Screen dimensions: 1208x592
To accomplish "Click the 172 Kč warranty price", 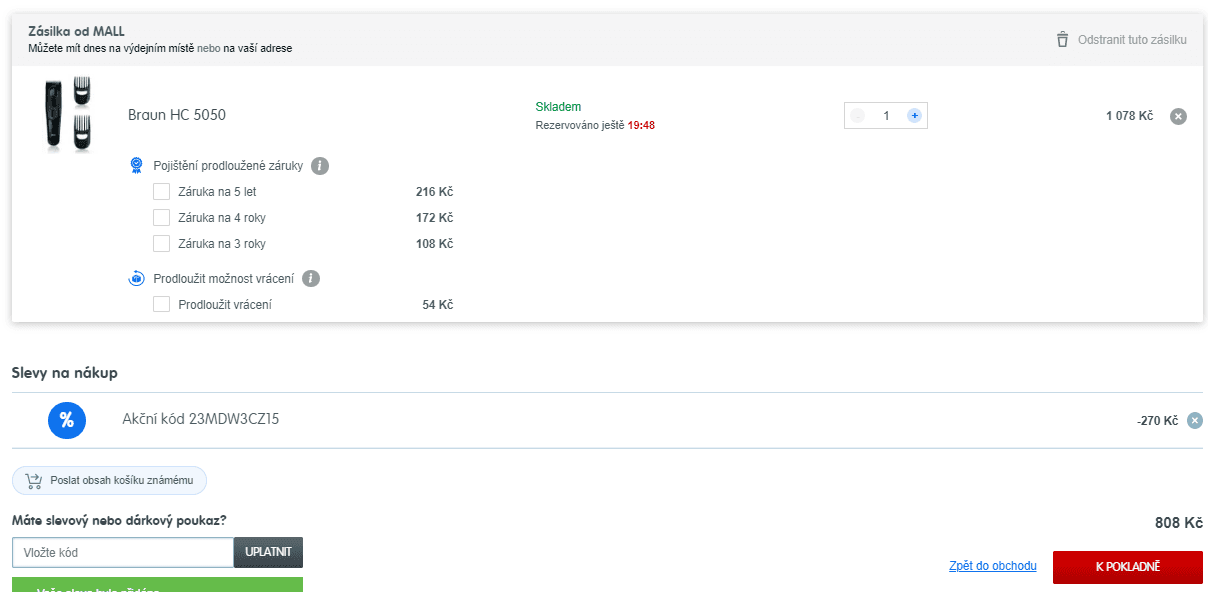I will point(434,218).
